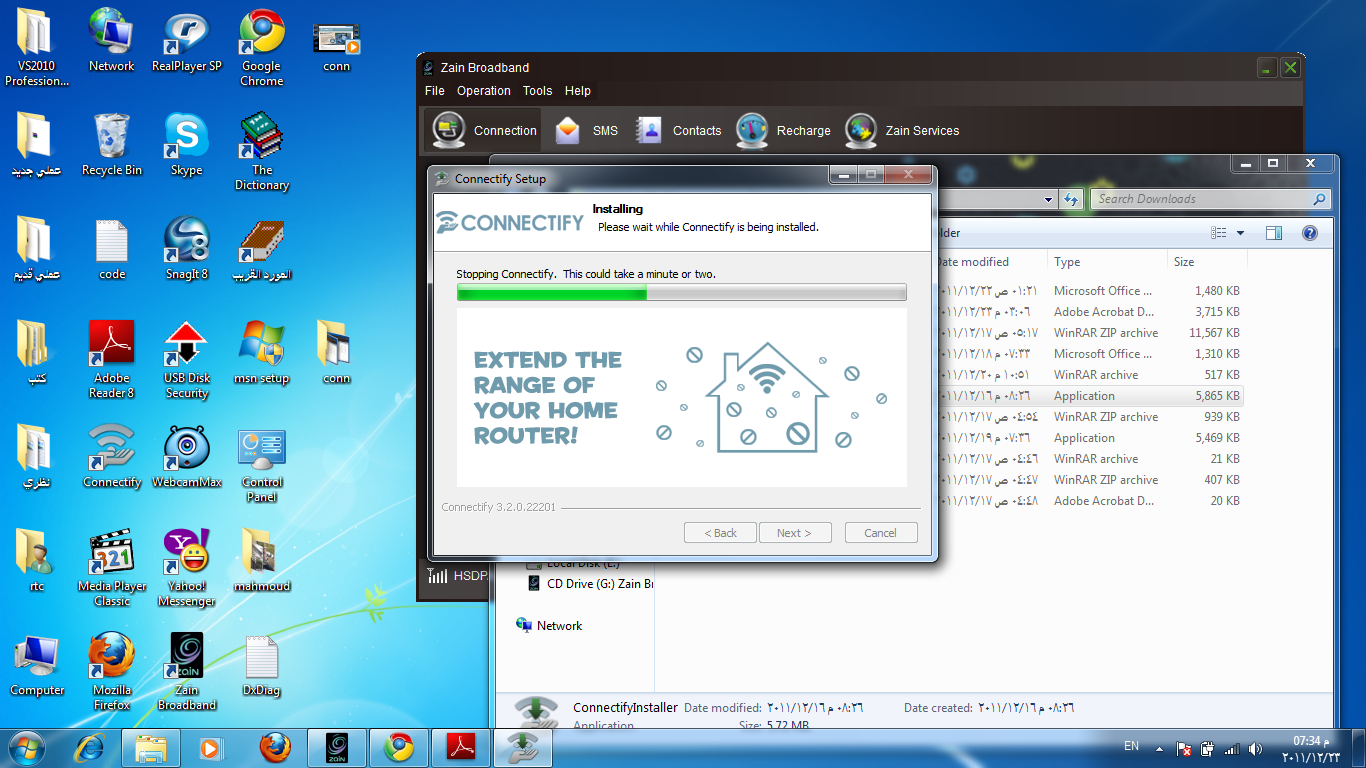The height and width of the screenshot is (768, 1366).
Task: Select the Mozilla Firefox desktop shortcut
Action: click(112, 672)
